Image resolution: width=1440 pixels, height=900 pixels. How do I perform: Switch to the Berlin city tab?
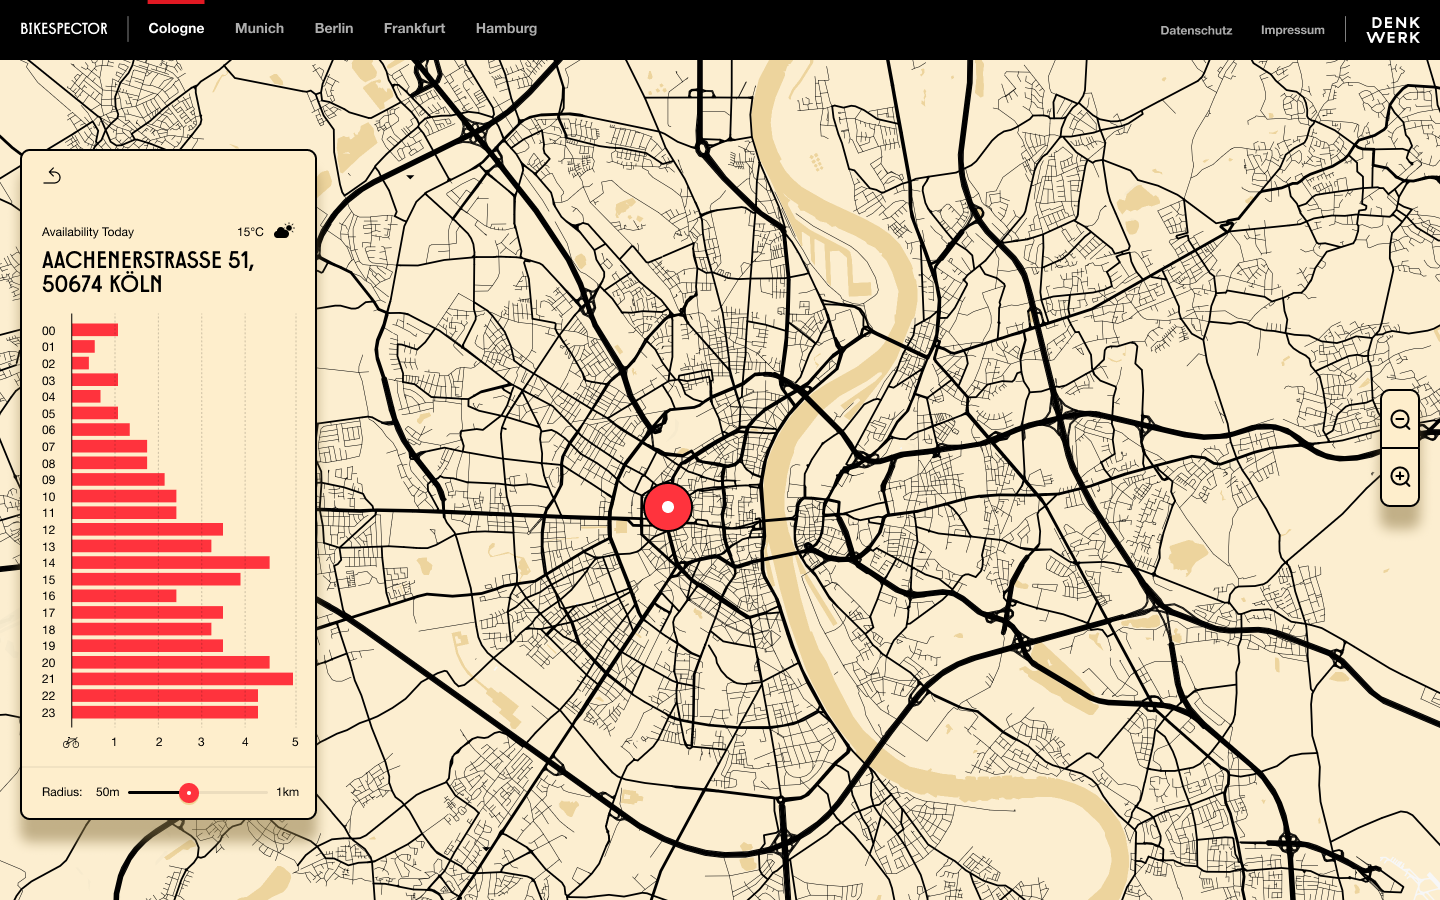(334, 29)
